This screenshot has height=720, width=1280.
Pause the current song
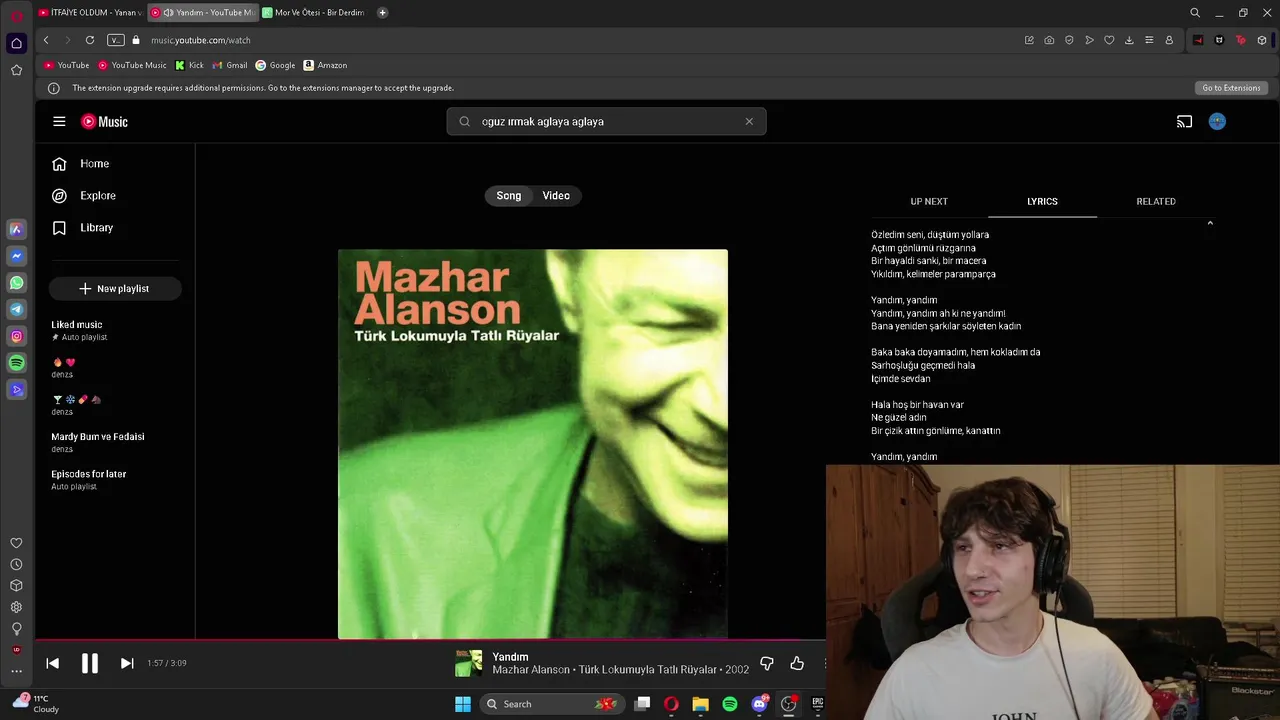89,663
